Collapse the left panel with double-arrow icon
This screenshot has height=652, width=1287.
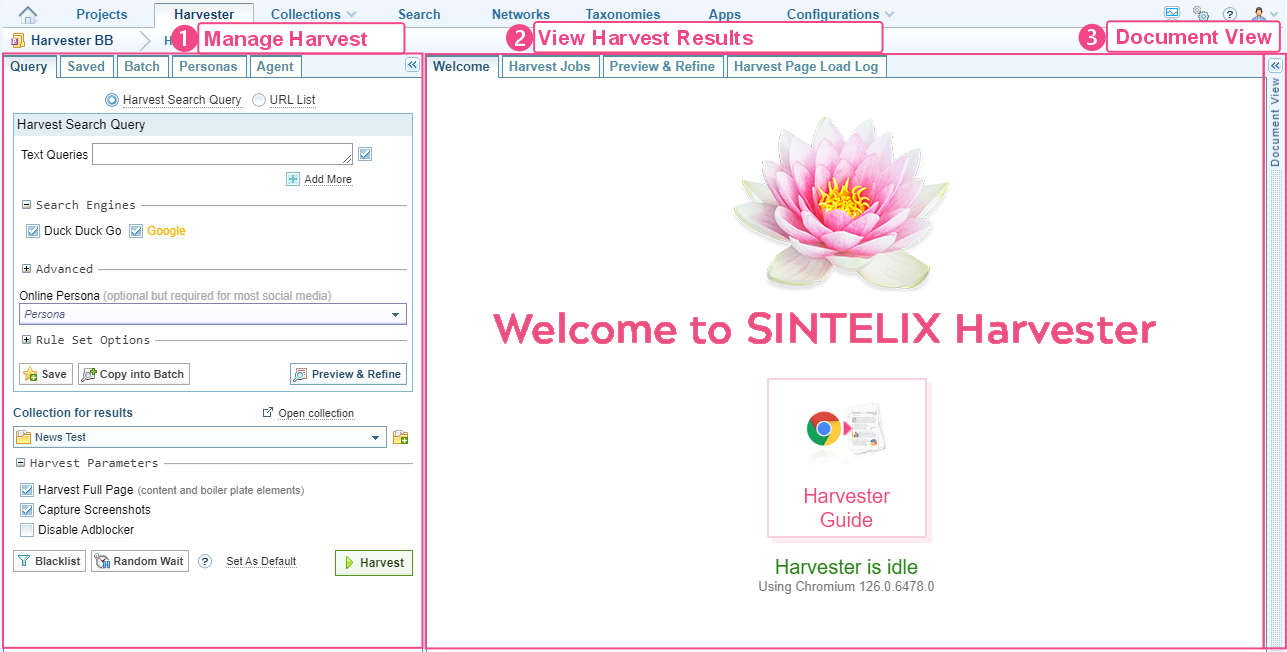[411, 65]
